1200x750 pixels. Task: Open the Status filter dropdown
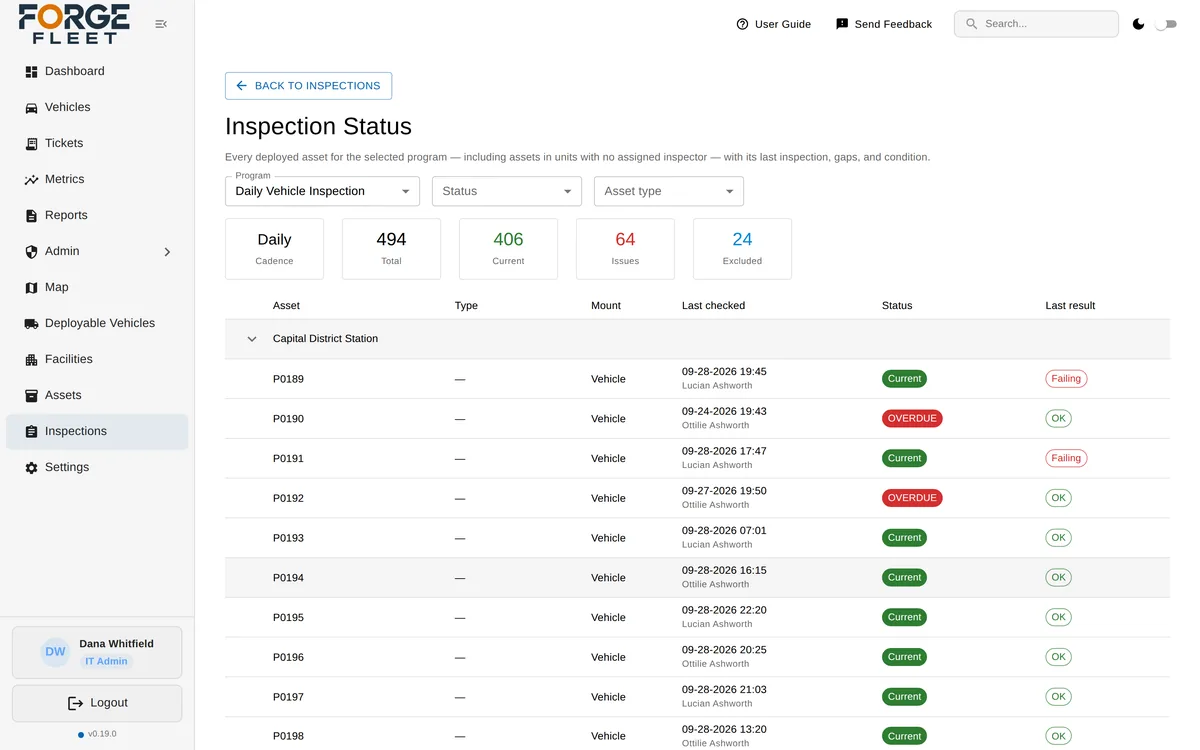(x=507, y=191)
